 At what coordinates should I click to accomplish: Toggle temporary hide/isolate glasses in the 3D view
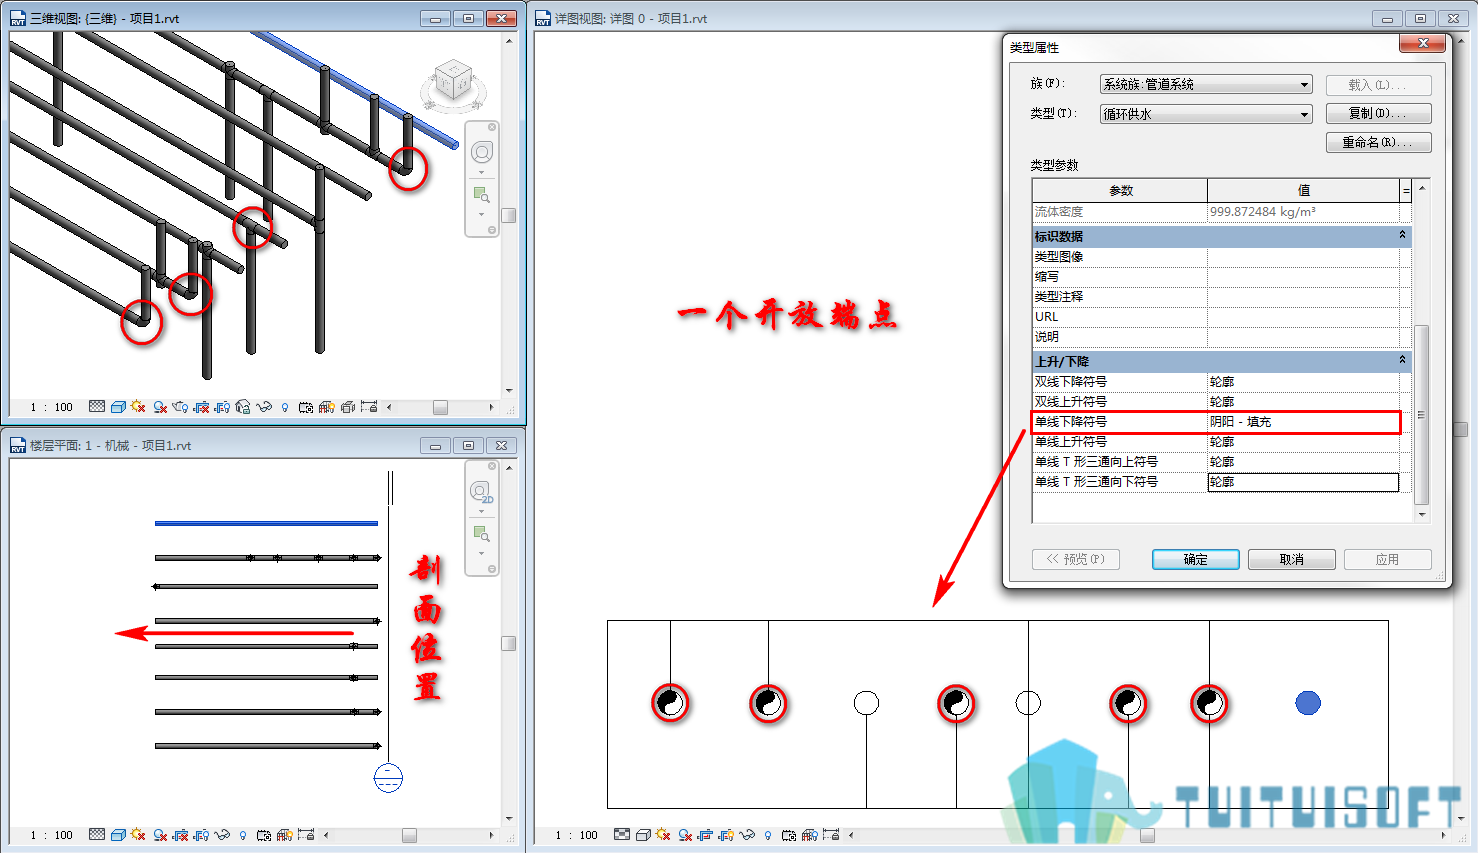click(264, 407)
